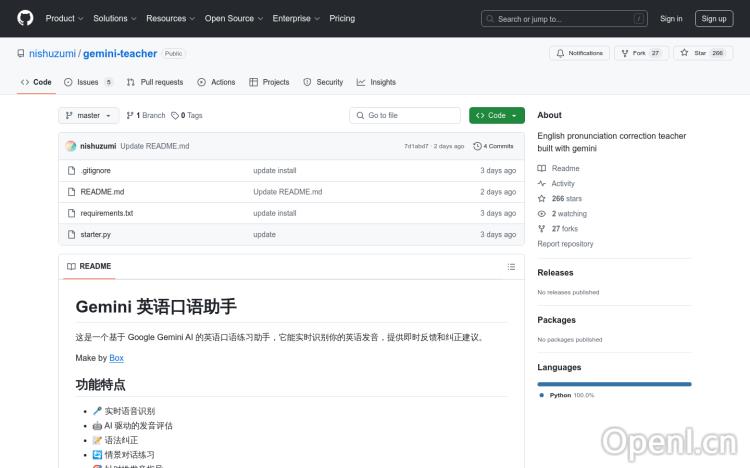Screen dimensions: 750x468
Task: Enable repository Notifications
Action: [x=578, y=53]
